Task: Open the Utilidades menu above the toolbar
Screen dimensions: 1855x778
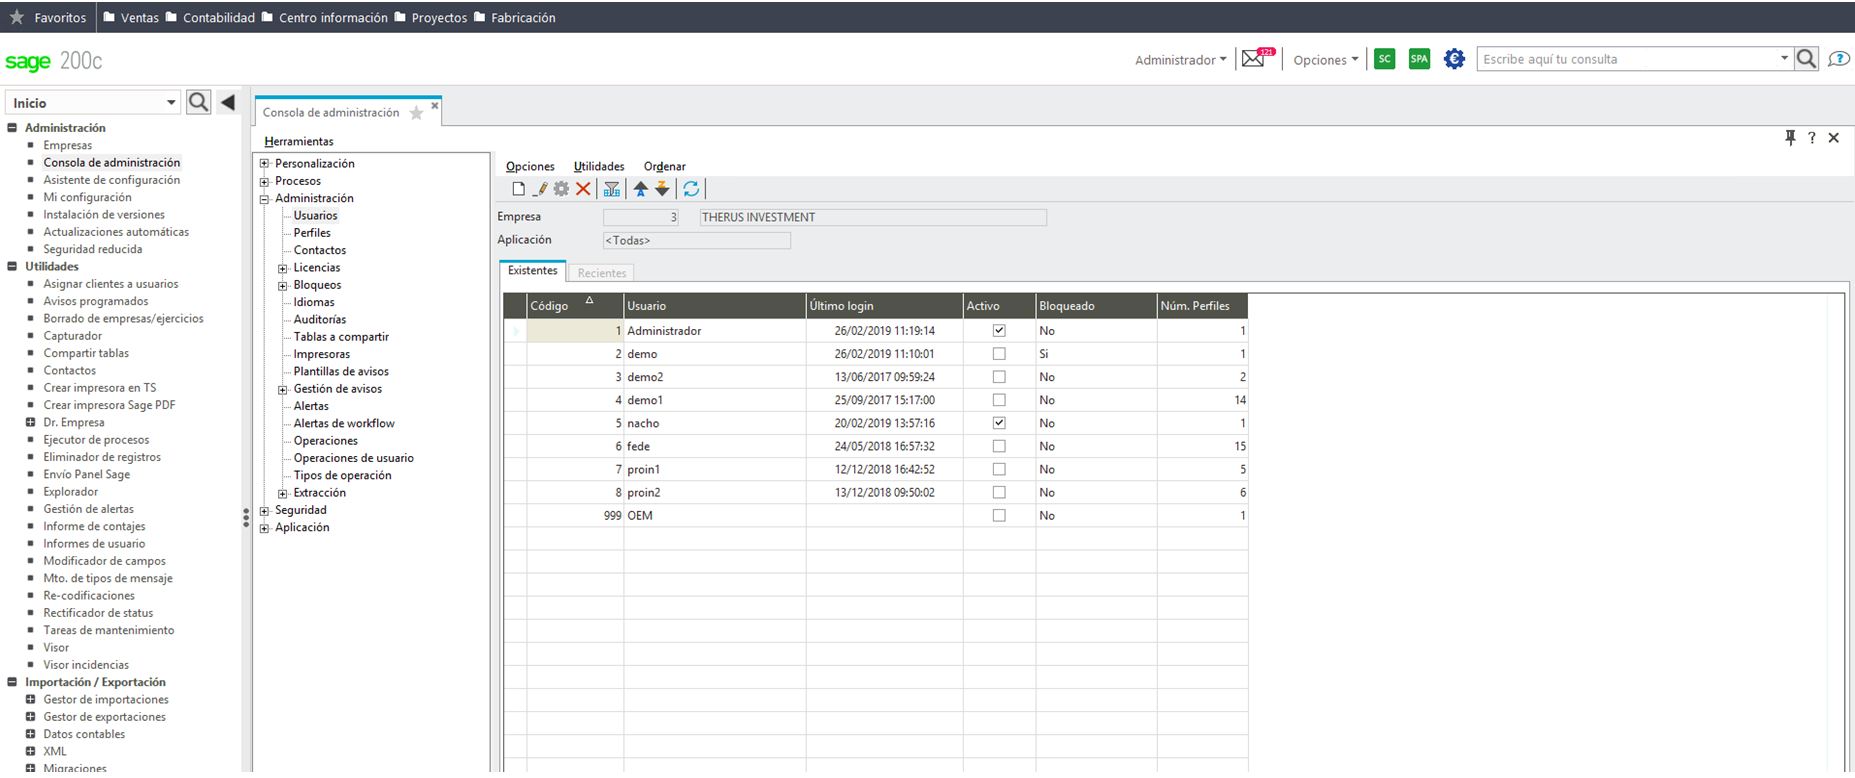Action: (599, 166)
